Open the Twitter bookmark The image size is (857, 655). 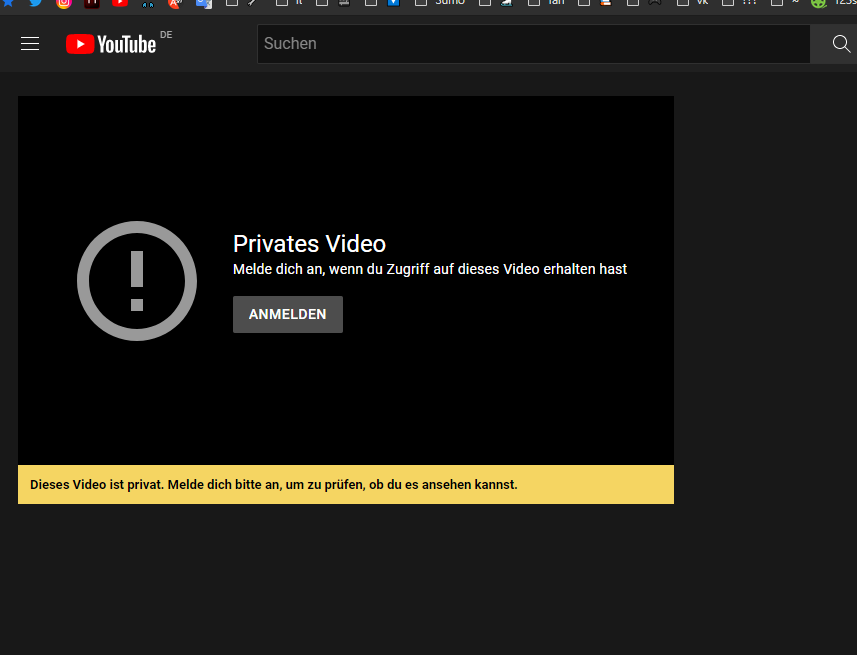pos(36,3)
